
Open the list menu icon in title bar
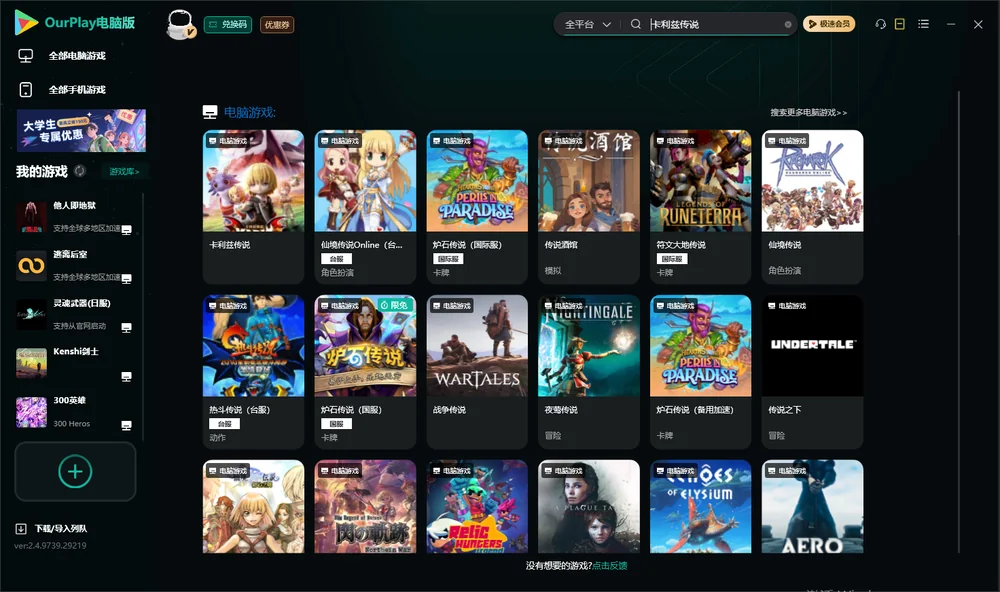[923, 24]
